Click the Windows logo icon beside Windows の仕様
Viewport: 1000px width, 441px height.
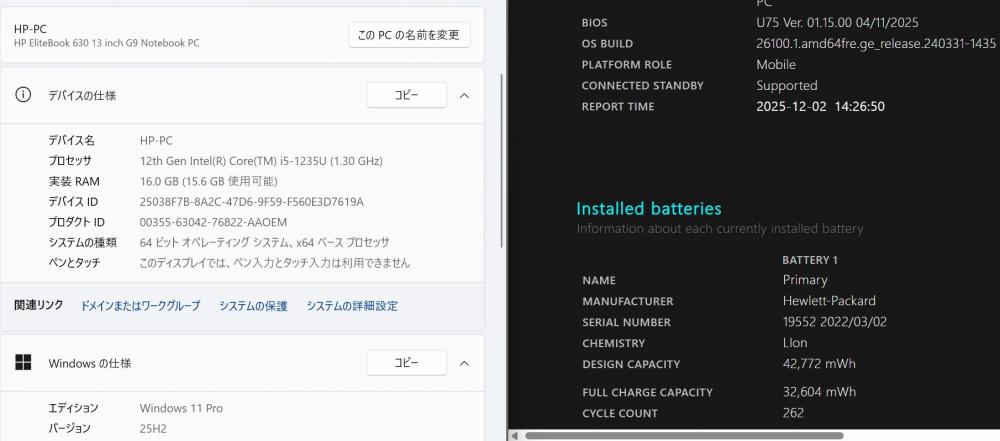pyautogui.click(x=23, y=363)
